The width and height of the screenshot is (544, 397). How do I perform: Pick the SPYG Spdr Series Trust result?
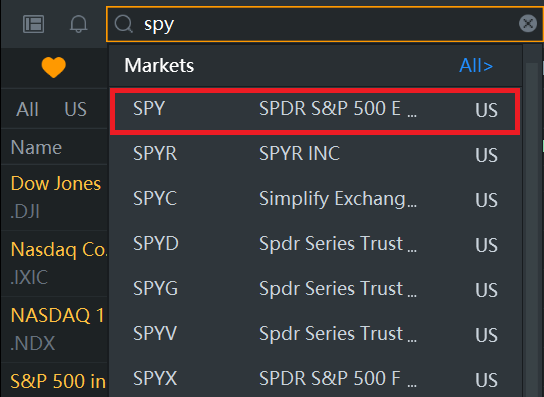(315, 289)
